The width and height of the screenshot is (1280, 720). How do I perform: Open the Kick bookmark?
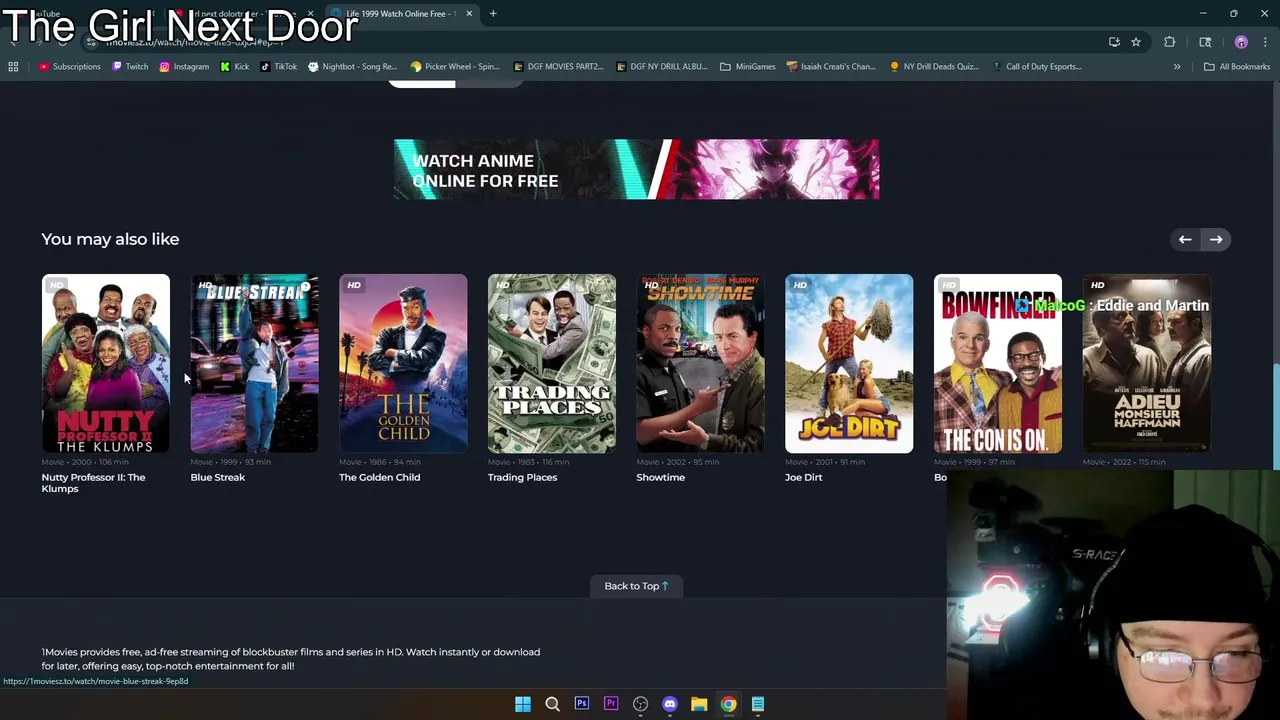click(x=235, y=67)
